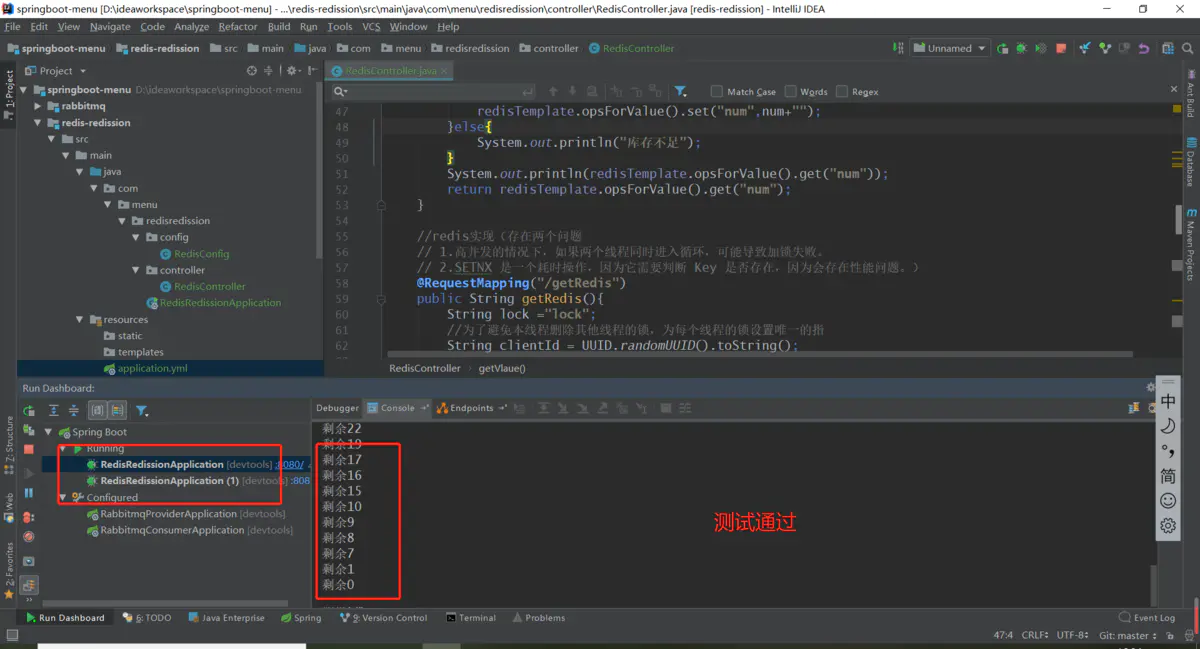Collapse the Spring Boot node in Run Dashboard
Screen dimensions: 1200x649
pos(48,432)
